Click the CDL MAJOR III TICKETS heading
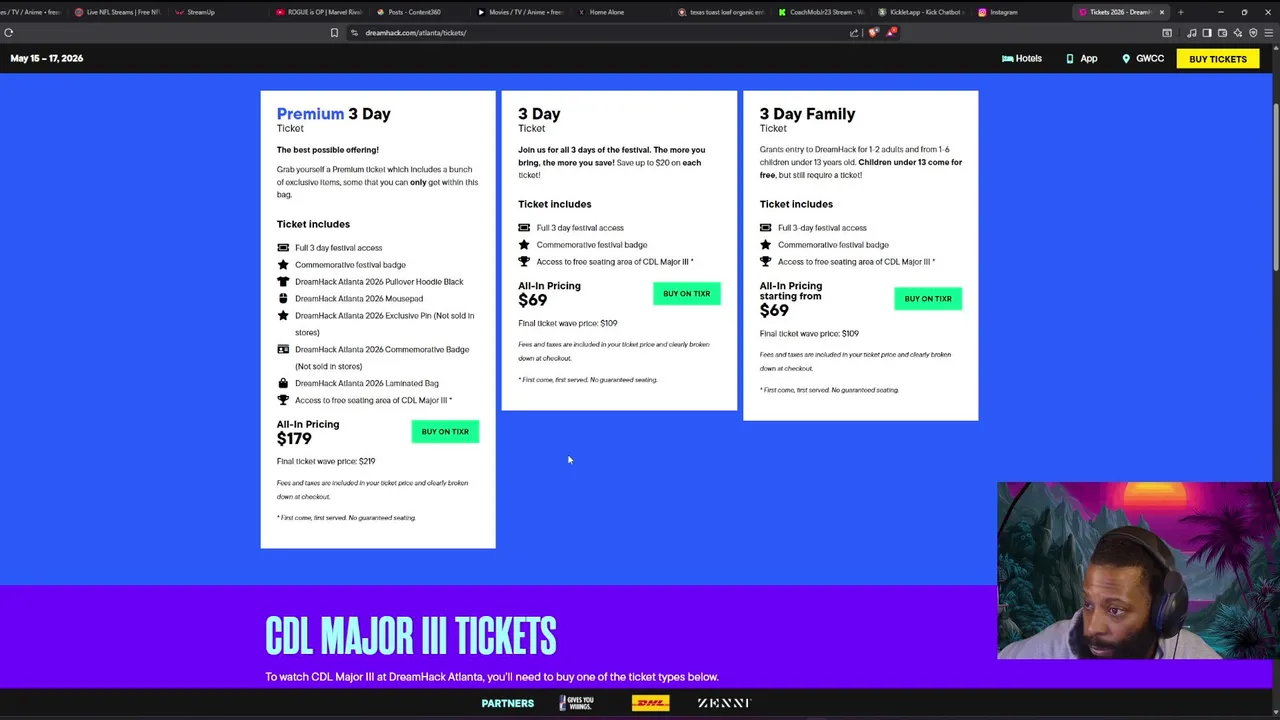The height and width of the screenshot is (720, 1280). pos(411,636)
